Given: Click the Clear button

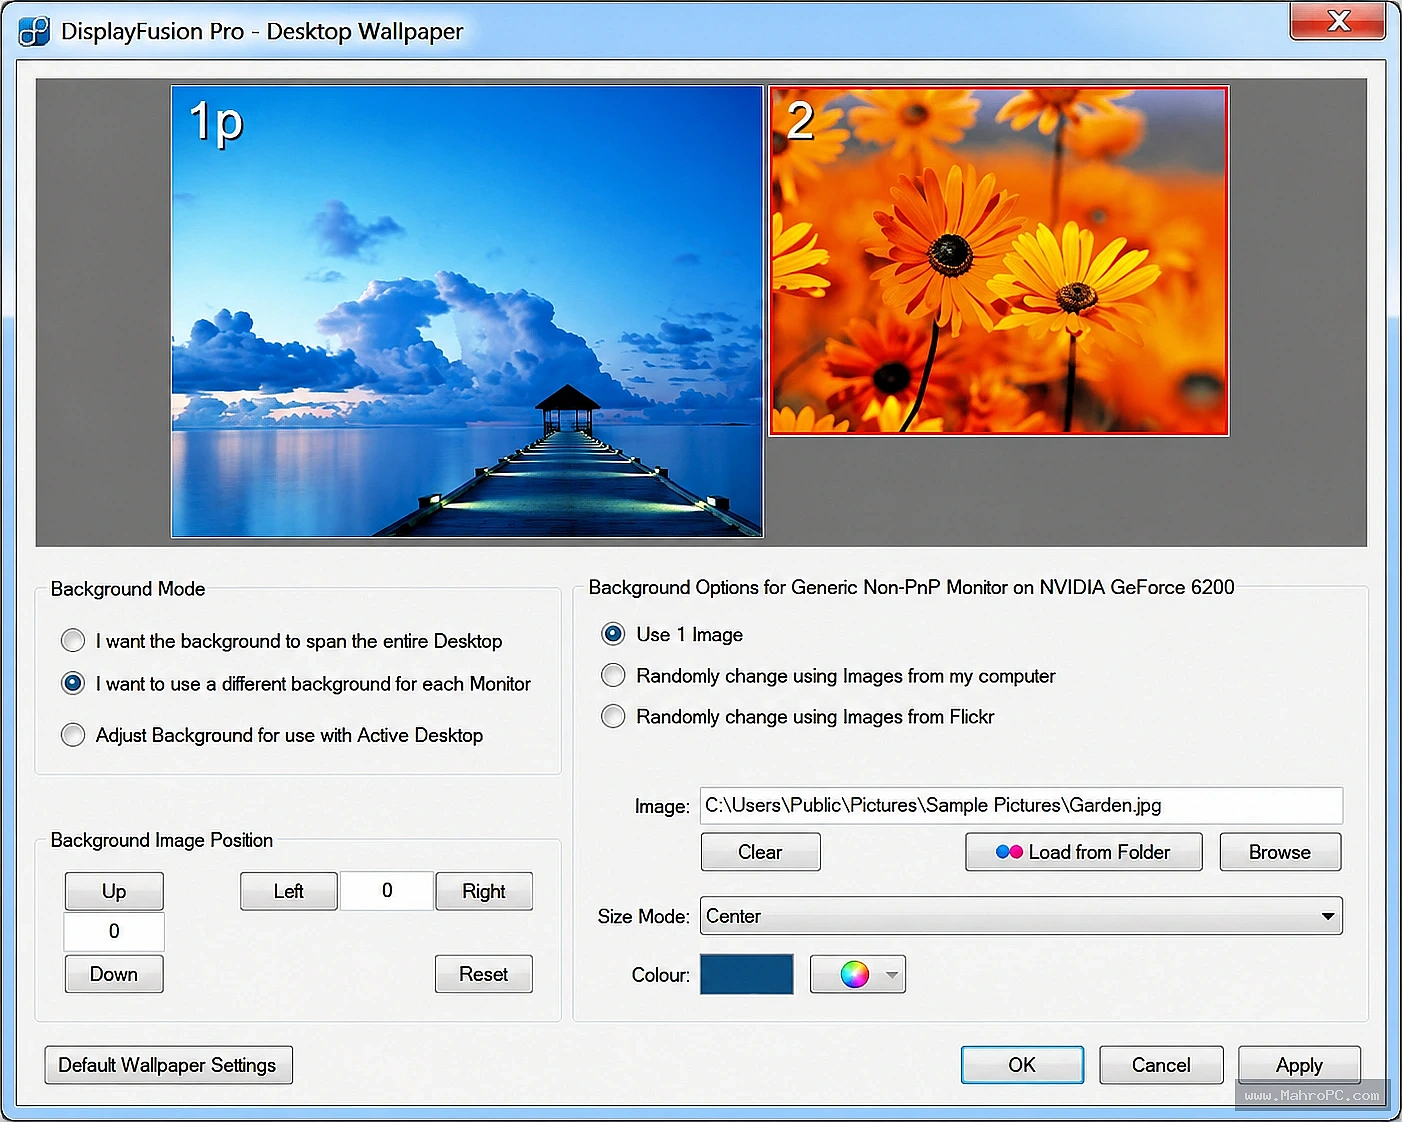Looking at the screenshot, I should point(761,852).
